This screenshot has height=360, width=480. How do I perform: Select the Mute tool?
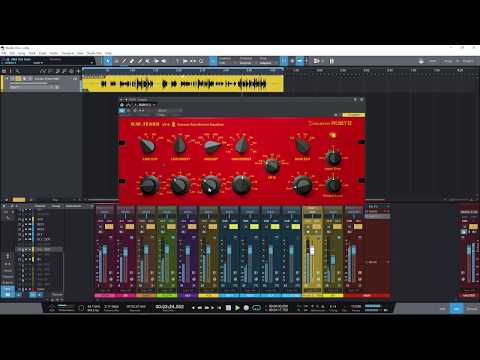148,61
